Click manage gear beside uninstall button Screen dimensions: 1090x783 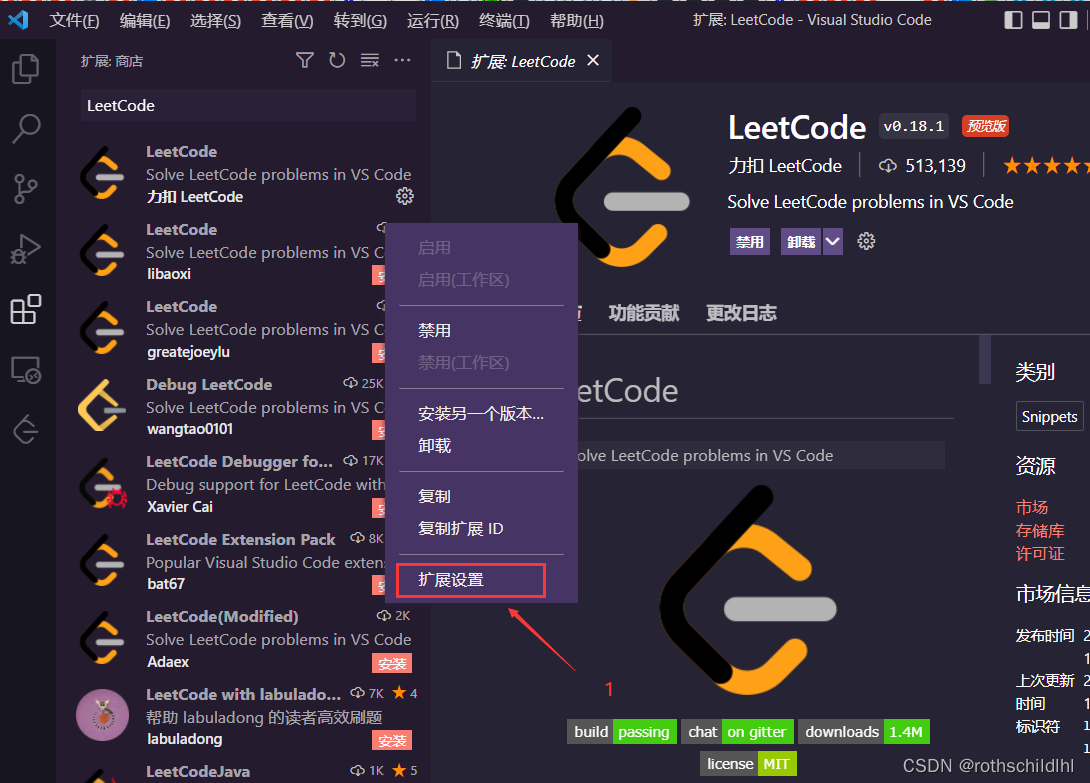(866, 241)
